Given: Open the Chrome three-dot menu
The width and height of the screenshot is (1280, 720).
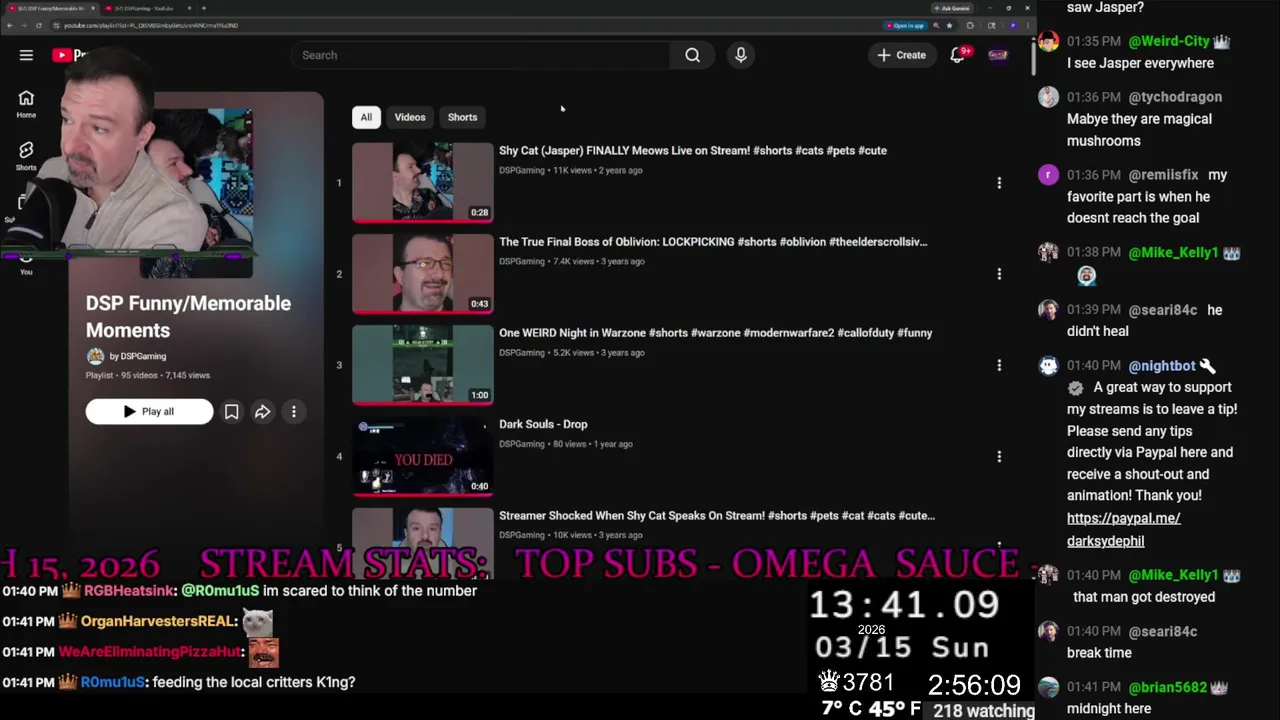Looking at the screenshot, I should tap(1028, 25).
